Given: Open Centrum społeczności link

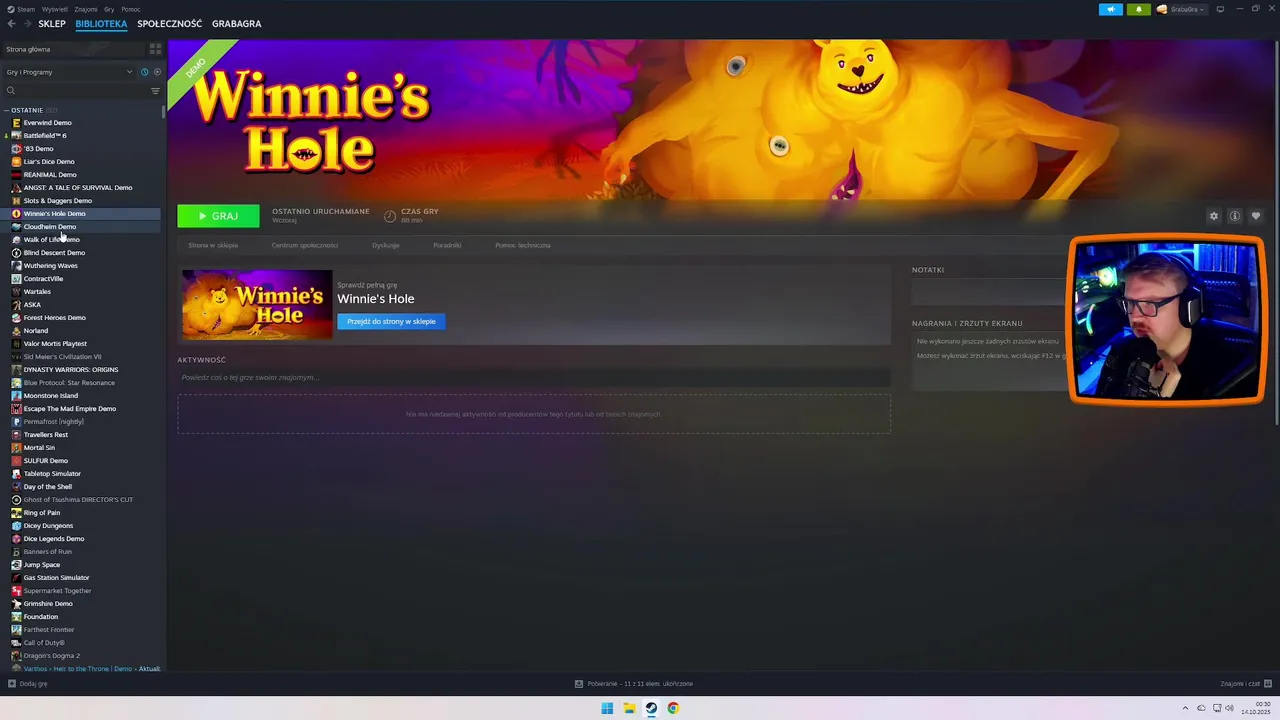Looking at the screenshot, I should tap(305, 245).
